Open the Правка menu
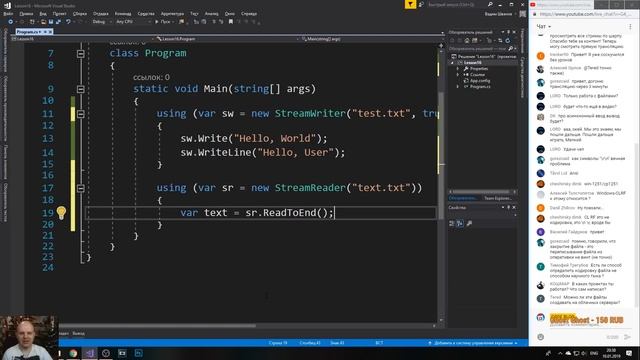This screenshot has height=360, width=640. [26, 13]
